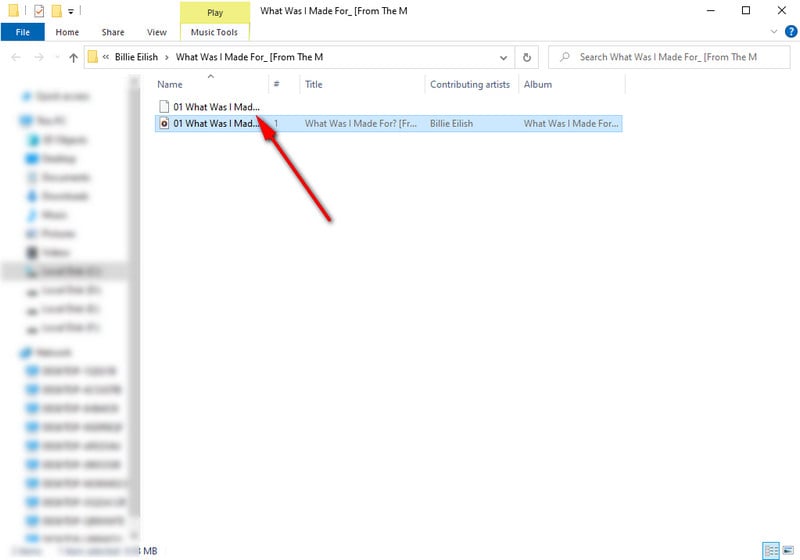Switch to the Large icons view layout
Image resolution: width=800 pixels, height=560 pixels.
tap(788, 551)
